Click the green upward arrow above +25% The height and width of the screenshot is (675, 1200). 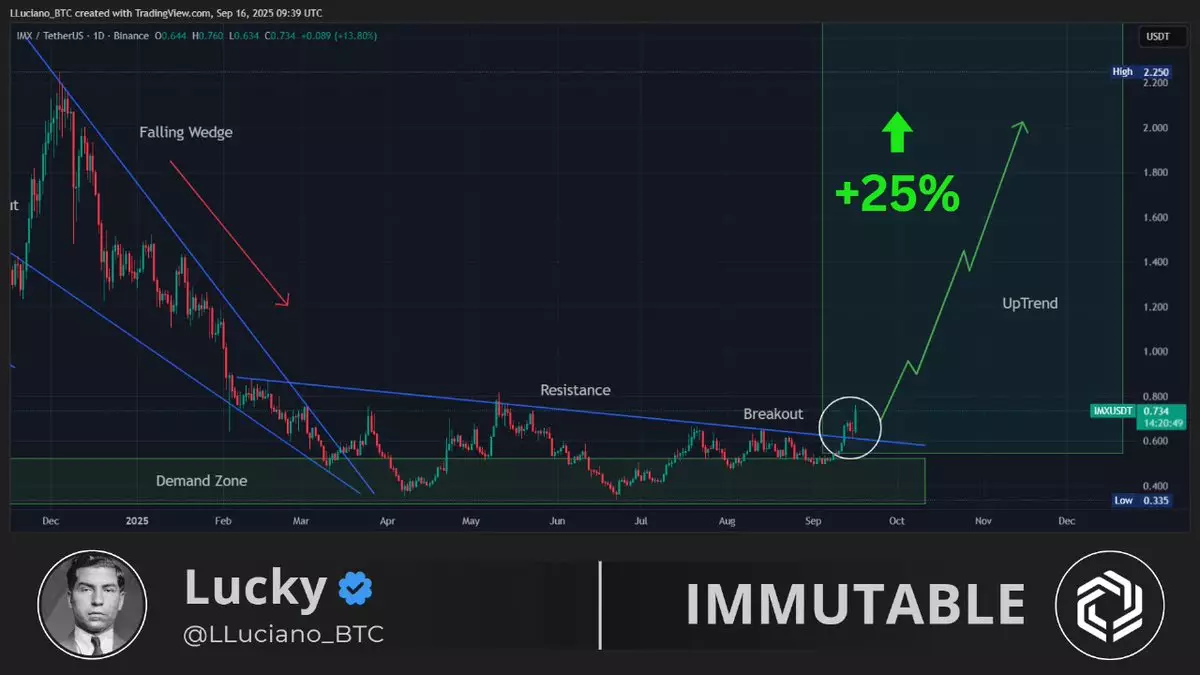pyautogui.click(x=897, y=133)
